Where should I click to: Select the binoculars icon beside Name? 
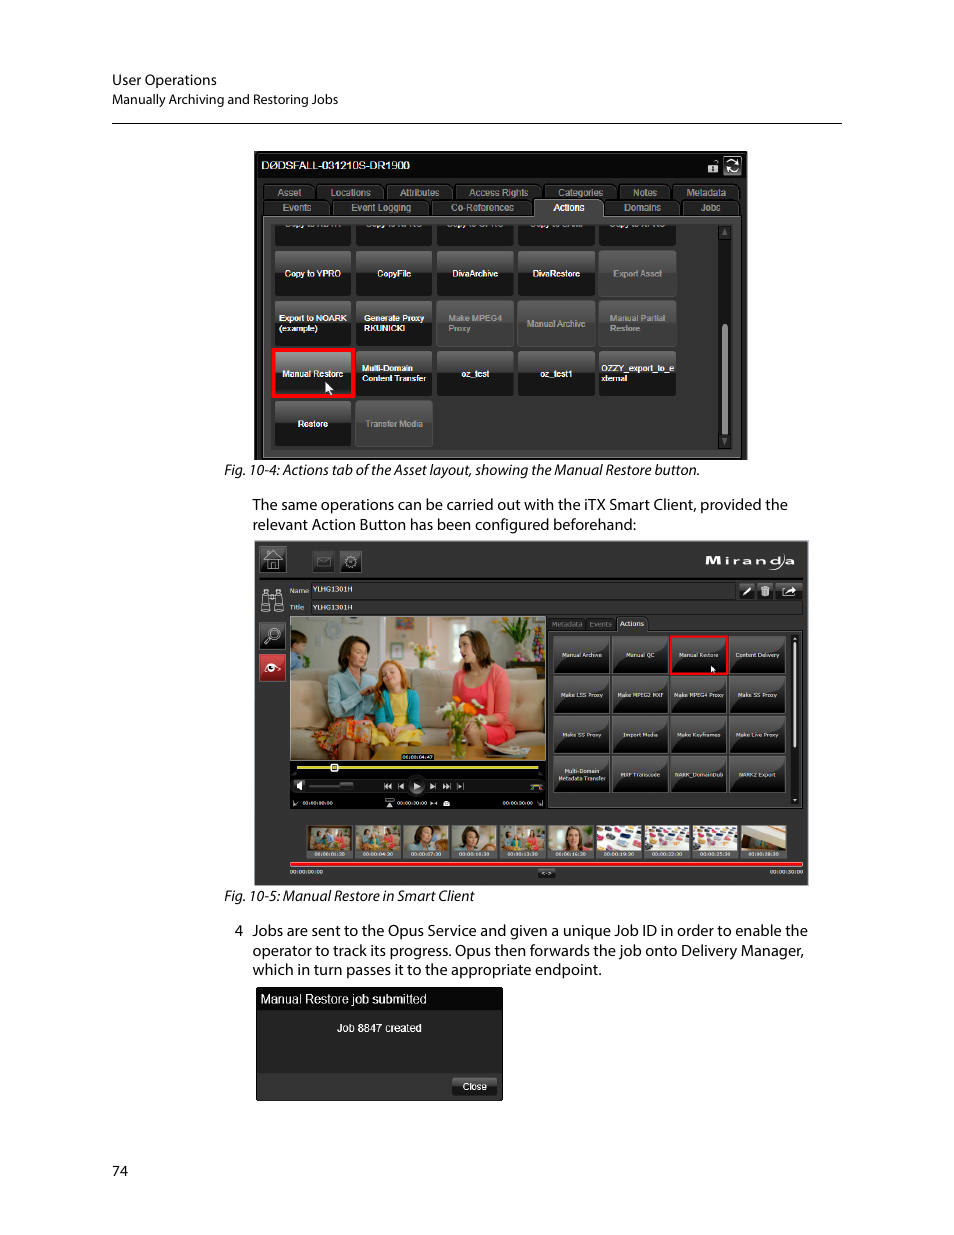coord(272,600)
